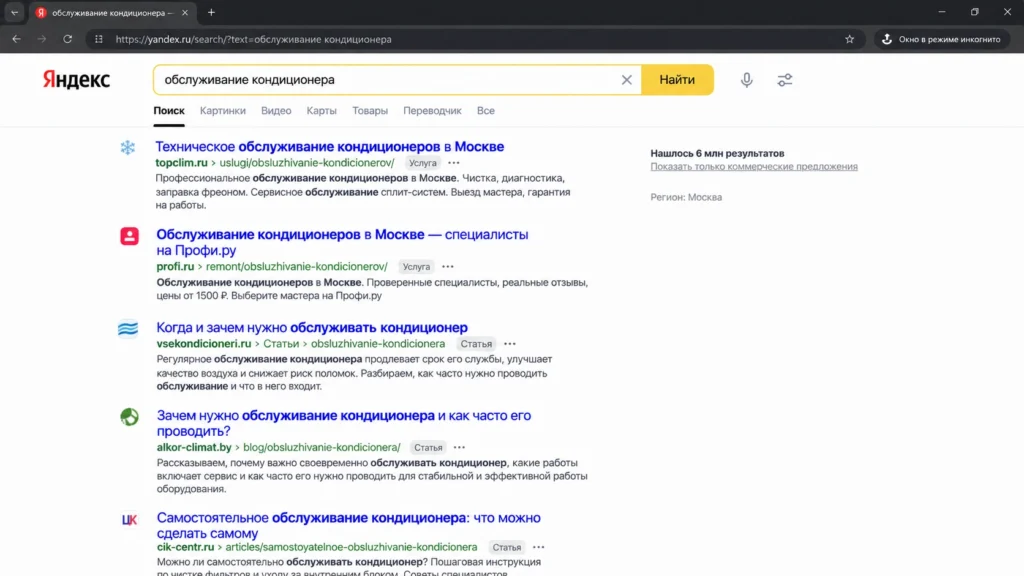Open Когда и зачем нужно обслуживать кондиционер

tap(312, 327)
